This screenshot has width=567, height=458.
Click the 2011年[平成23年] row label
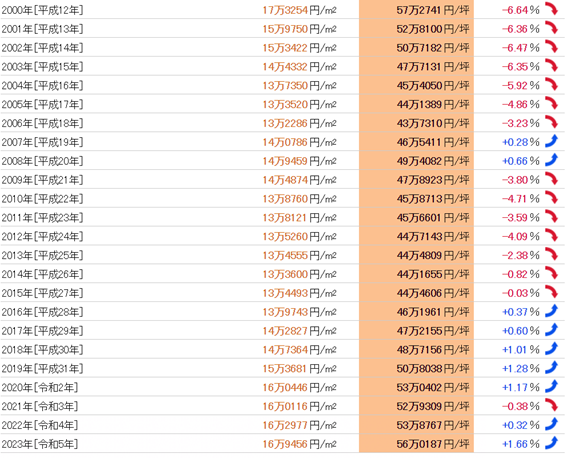42,218
